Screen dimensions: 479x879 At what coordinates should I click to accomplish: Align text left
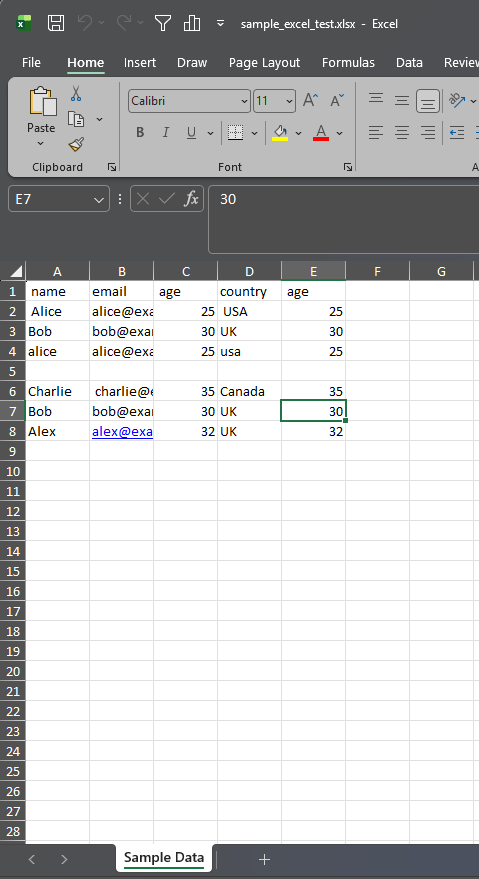[x=376, y=133]
